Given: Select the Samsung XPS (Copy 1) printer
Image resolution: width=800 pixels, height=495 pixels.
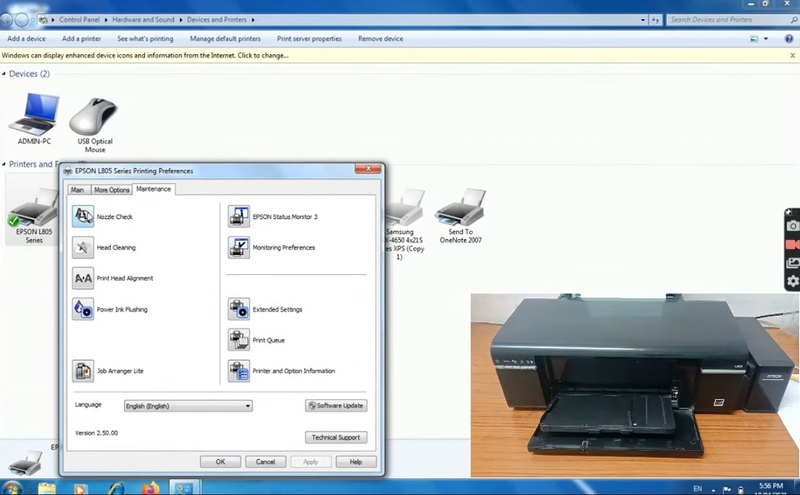Looking at the screenshot, I should pyautogui.click(x=404, y=224).
